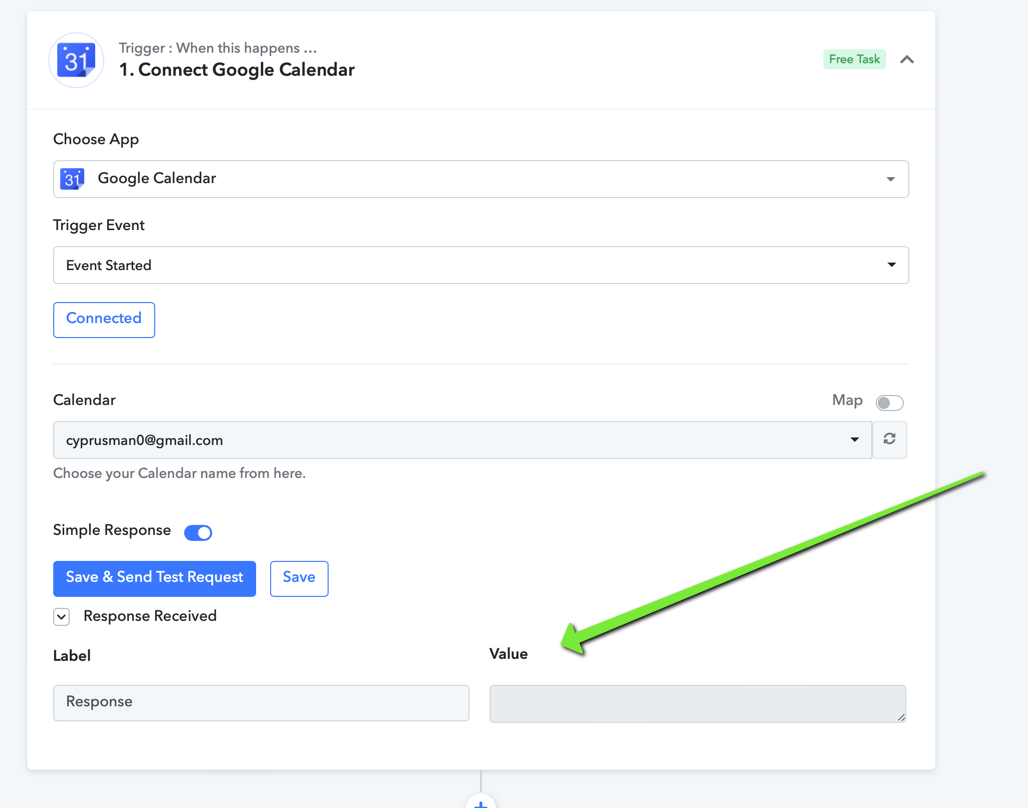Click the Connected button
Screen dimensions: 1029x808
pyautogui.click(x=104, y=320)
